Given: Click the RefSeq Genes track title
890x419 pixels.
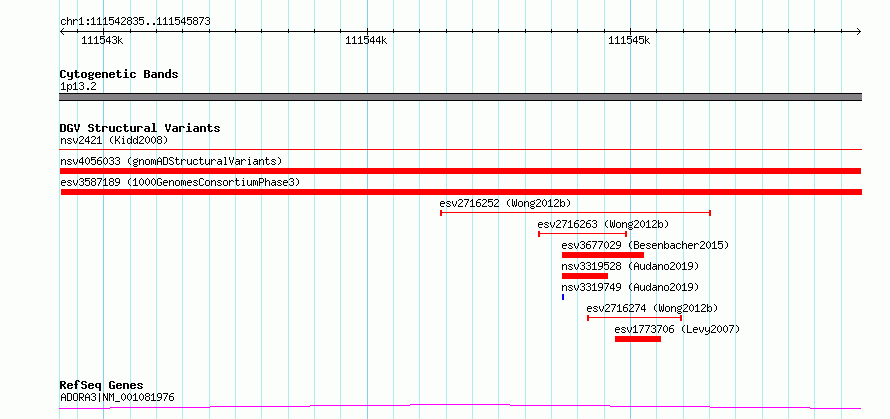Looking at the screenshot, I should click(102, 386).
